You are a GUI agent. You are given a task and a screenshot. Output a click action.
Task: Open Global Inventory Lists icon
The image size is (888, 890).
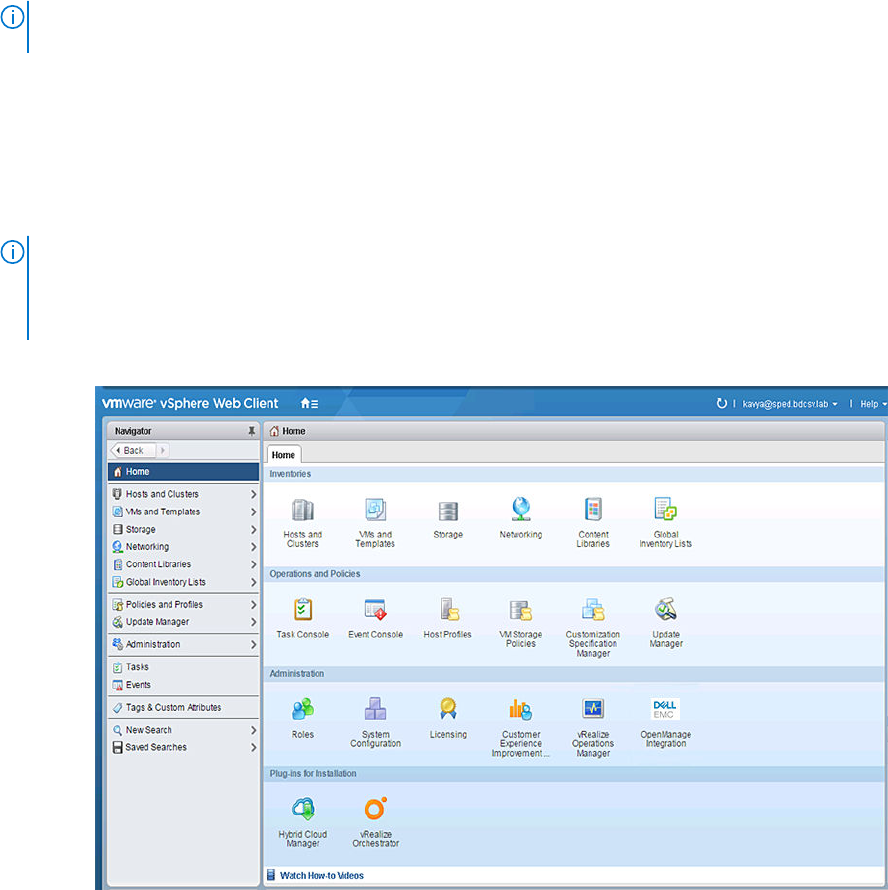click(x=665, y=509)
